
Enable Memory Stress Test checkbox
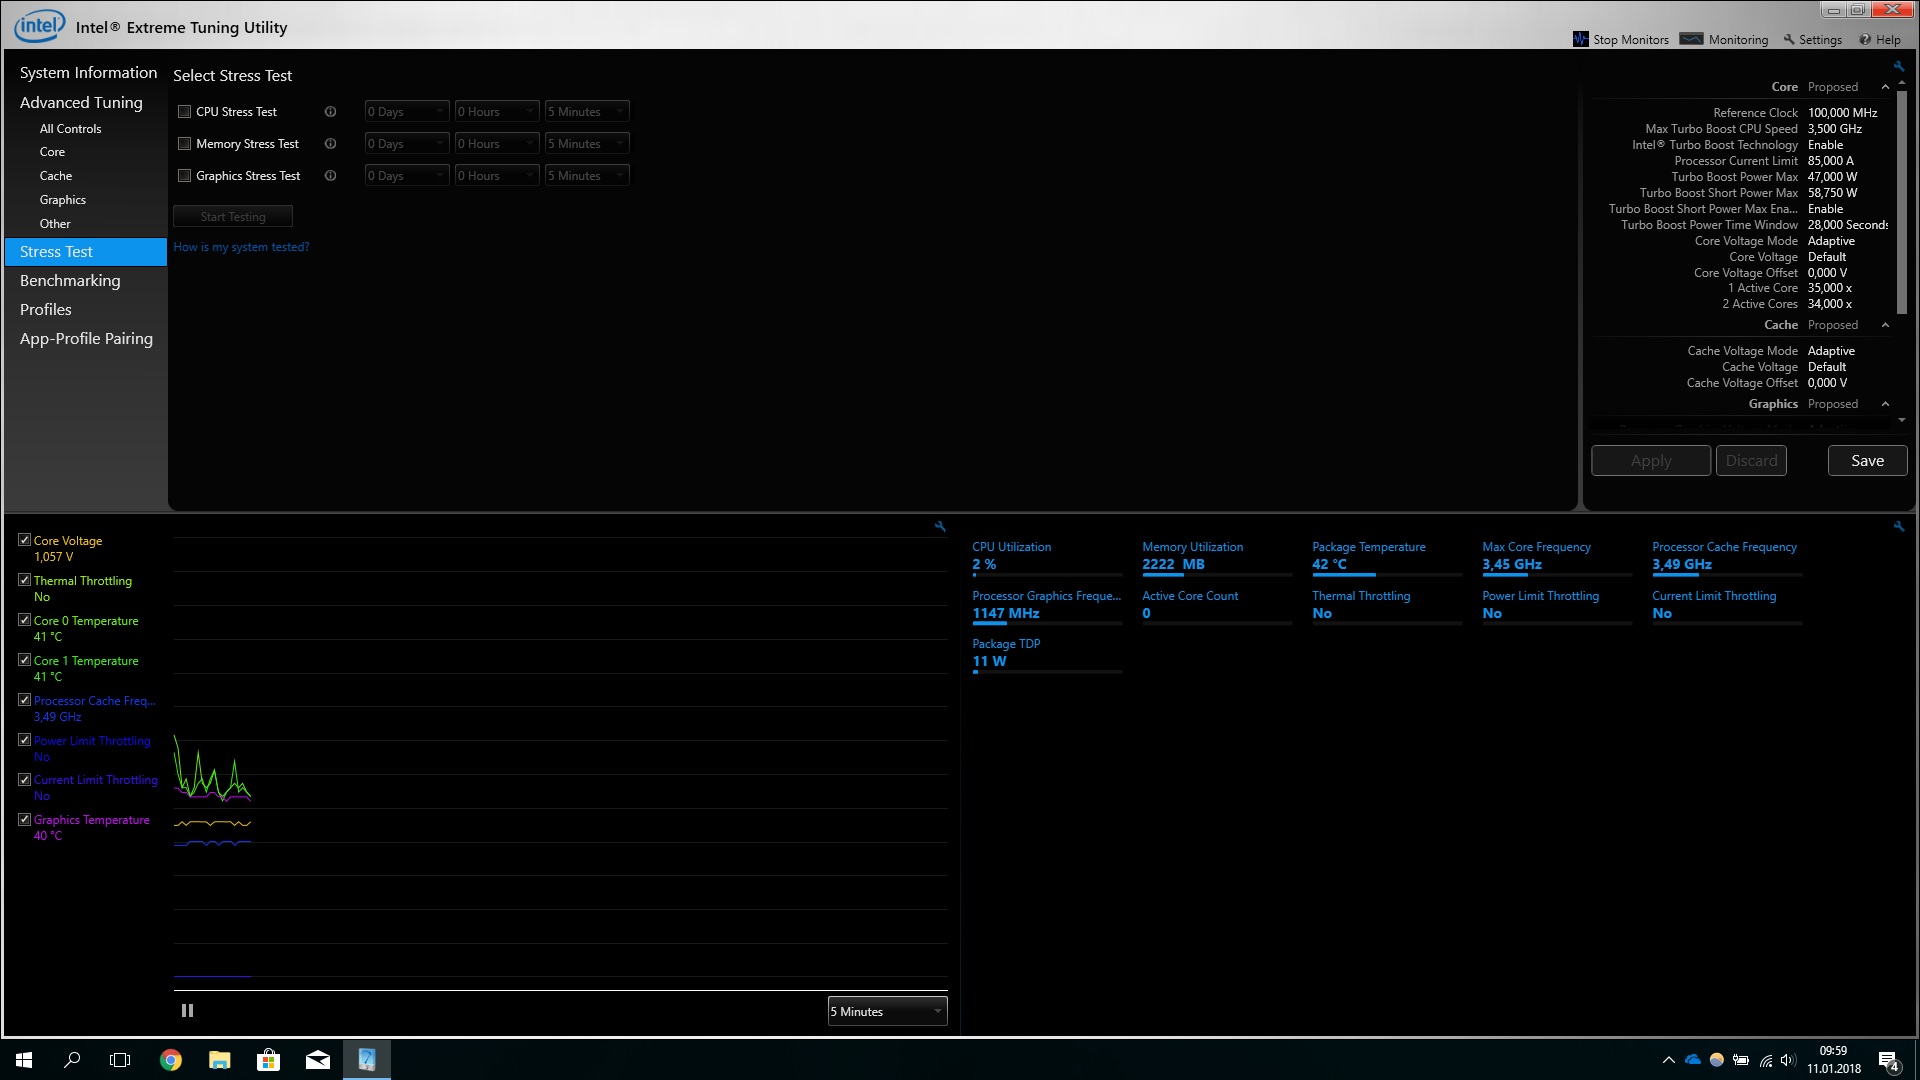pyautogui.click(x=184, y=144)
